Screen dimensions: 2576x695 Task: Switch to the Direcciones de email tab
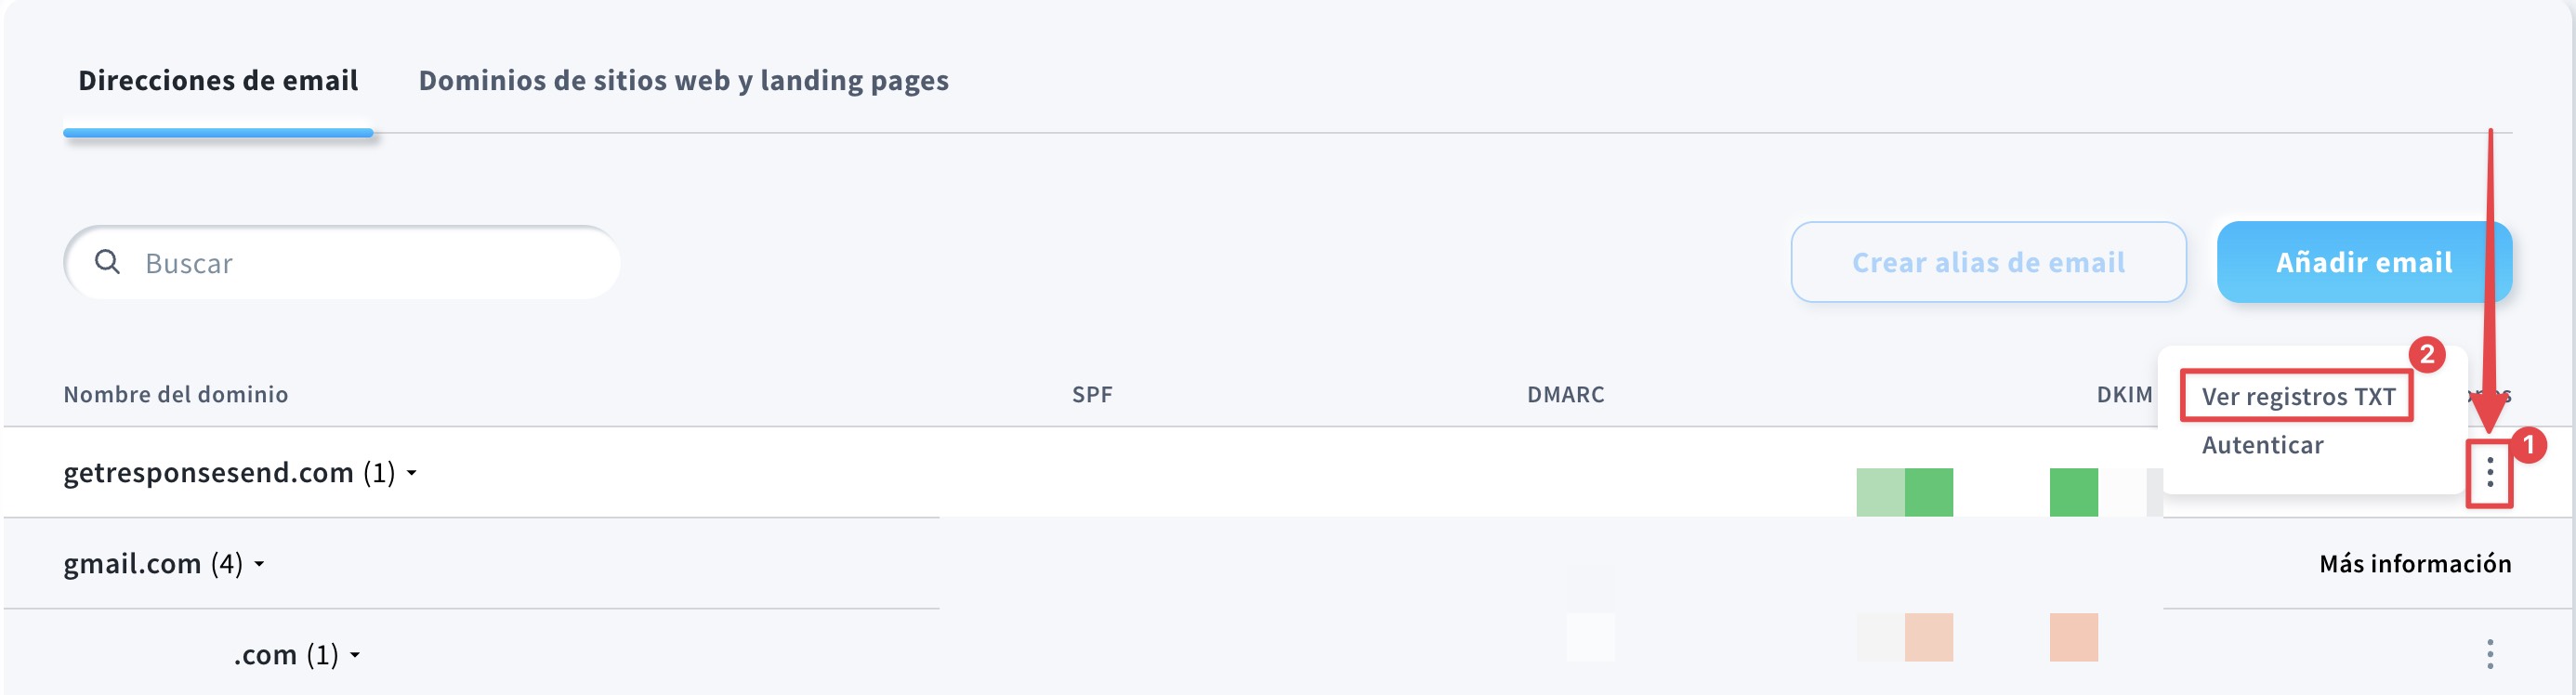218,81
